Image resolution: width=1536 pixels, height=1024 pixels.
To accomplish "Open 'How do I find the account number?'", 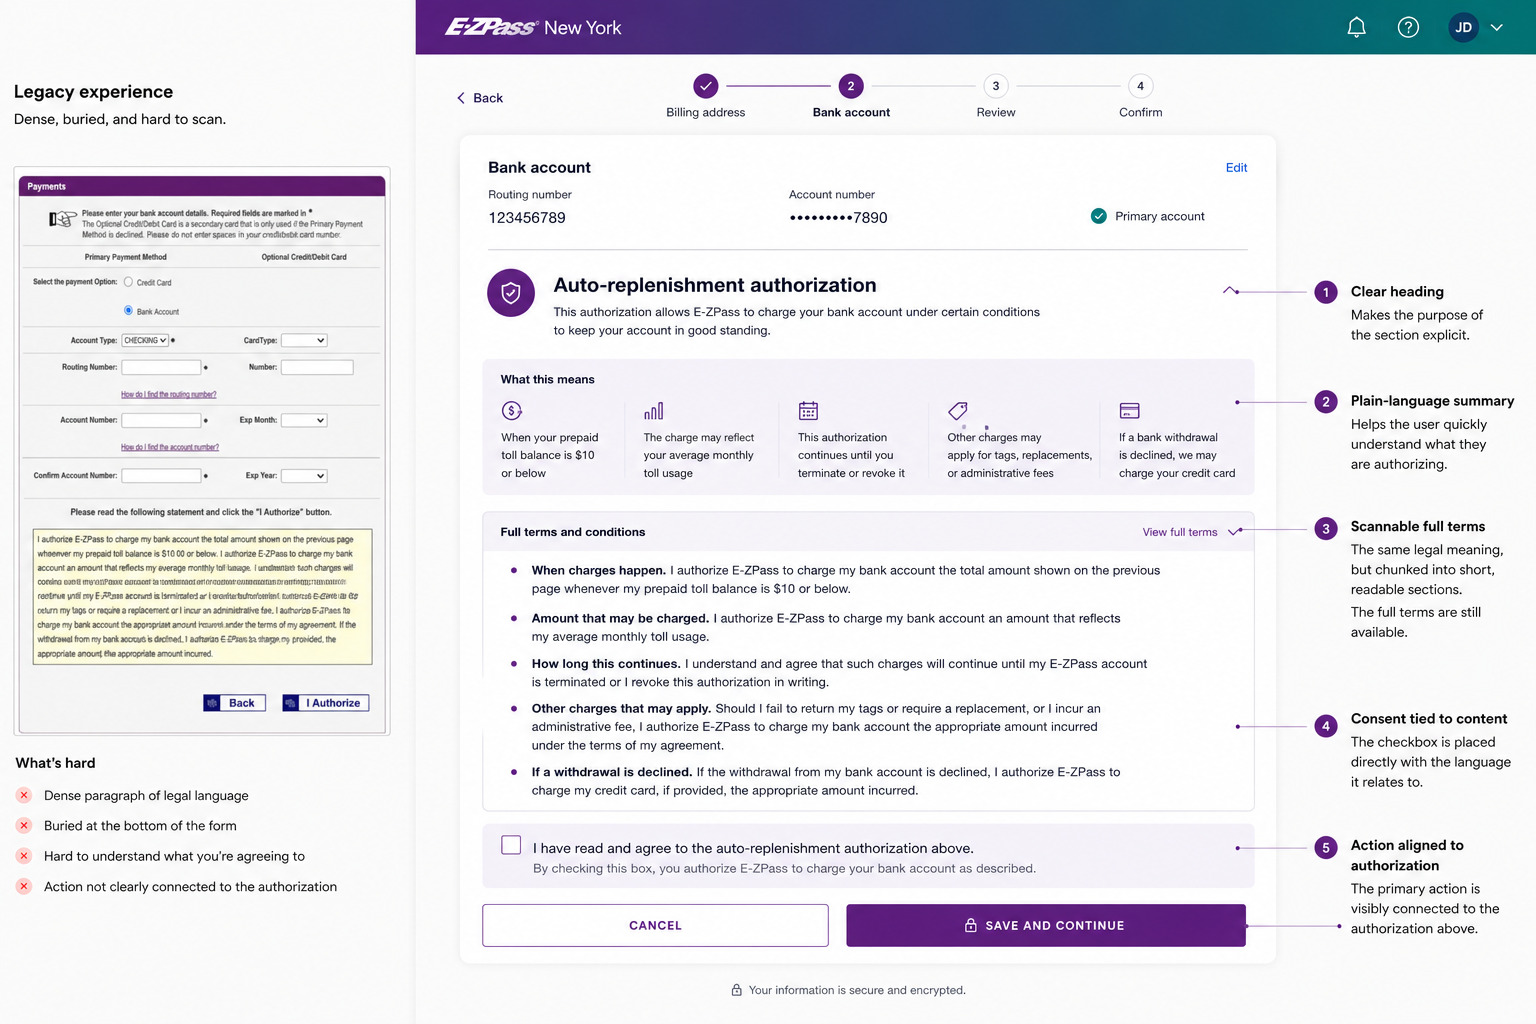I will tap(170, 447).
